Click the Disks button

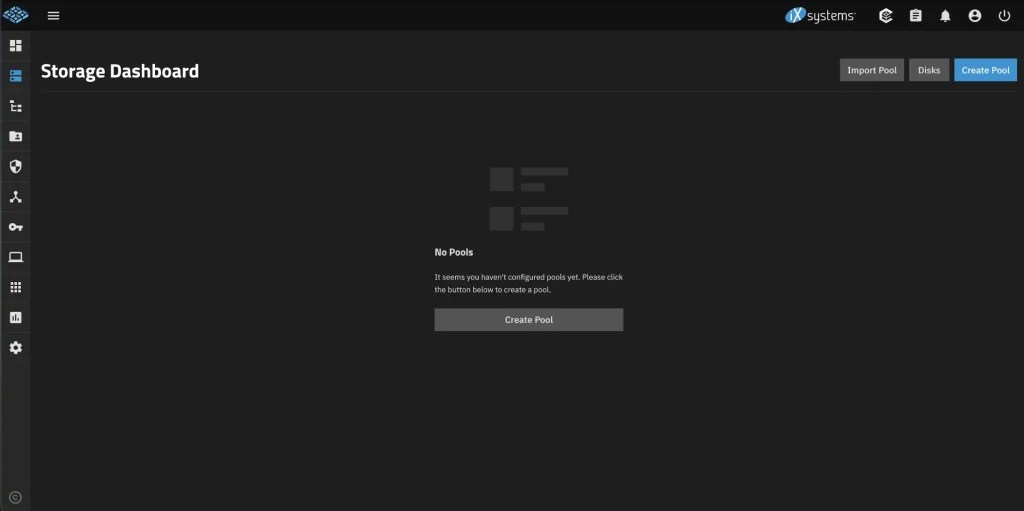(x=929, y=70)
